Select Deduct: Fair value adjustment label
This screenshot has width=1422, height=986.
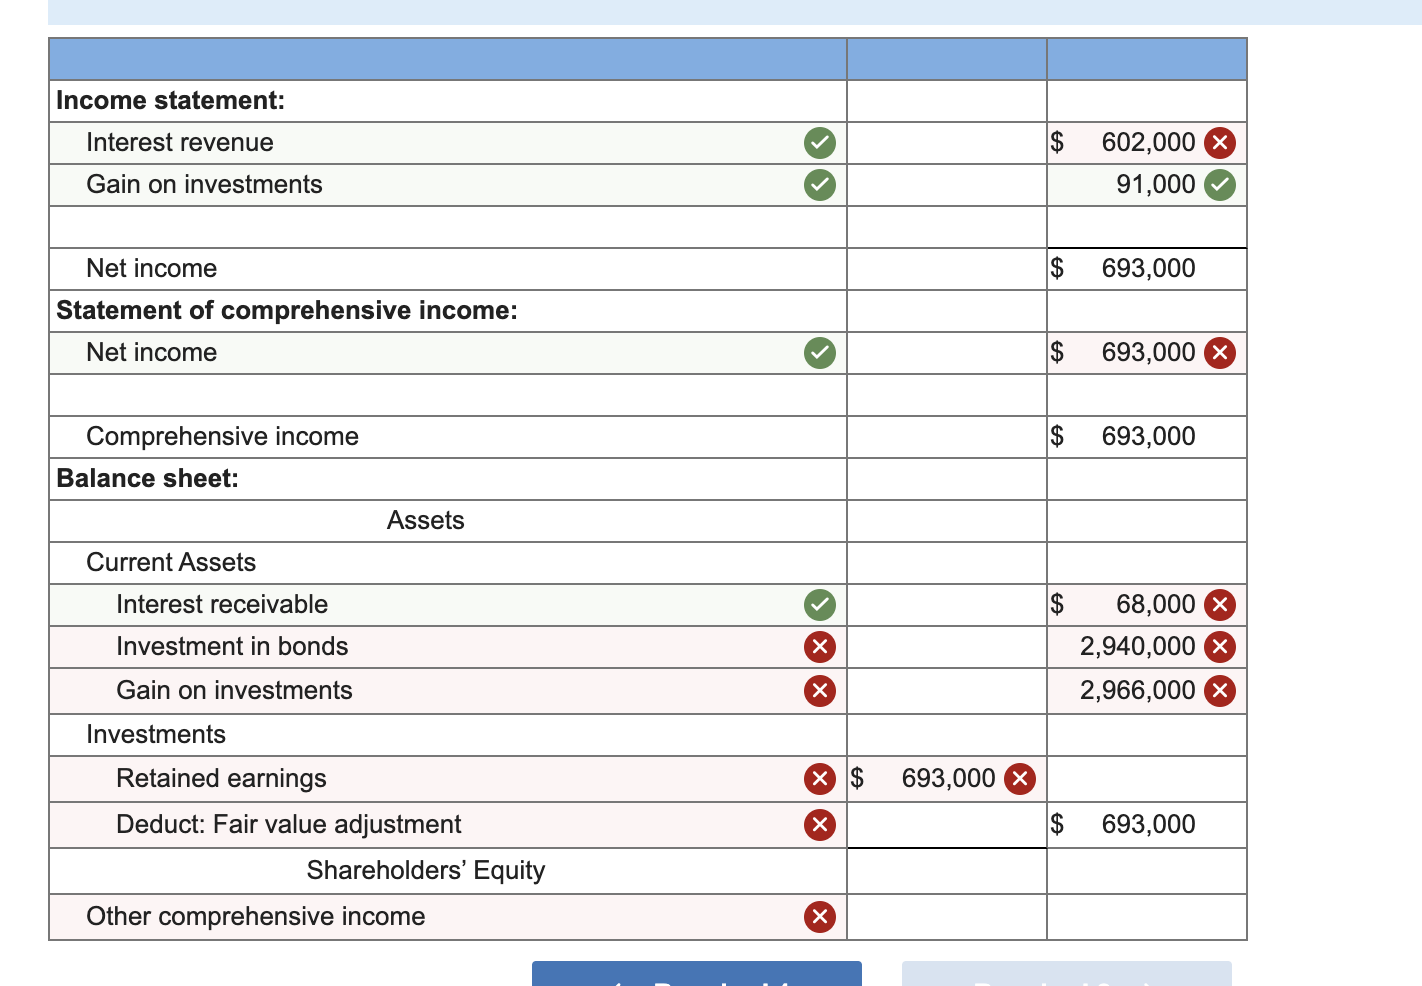[288, 825]
